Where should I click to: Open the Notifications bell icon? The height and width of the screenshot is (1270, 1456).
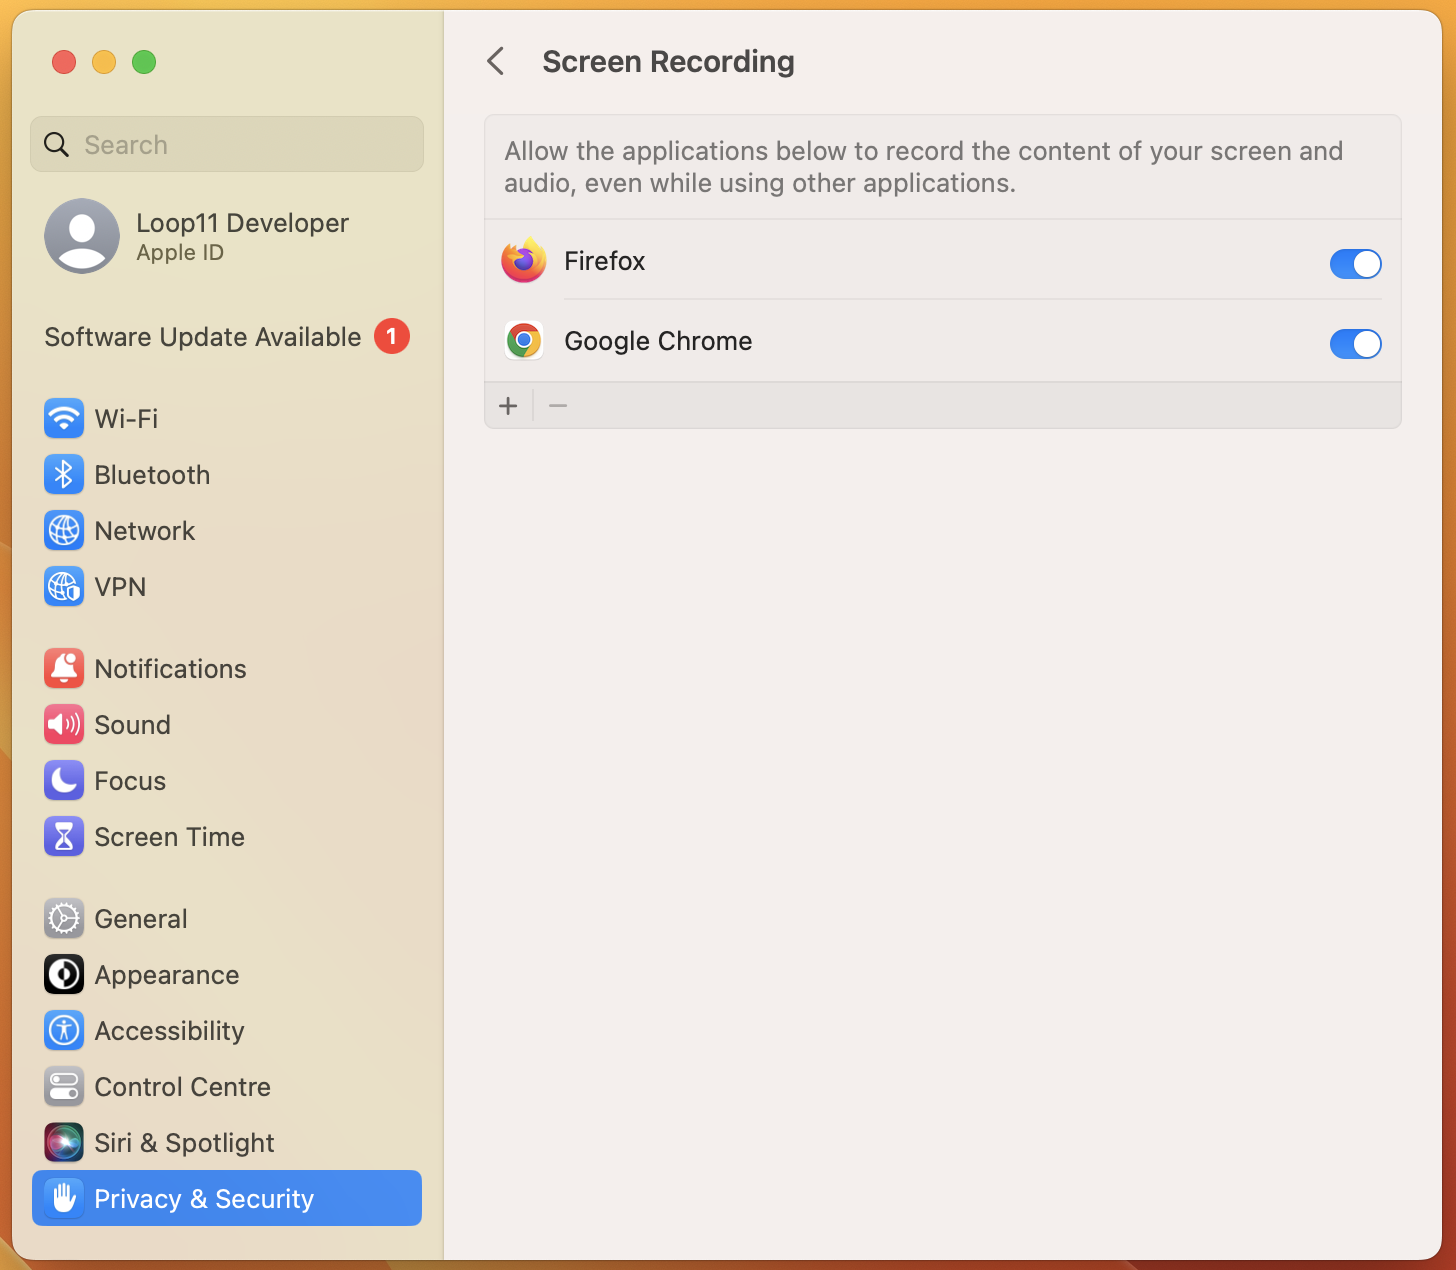tap(64, 668)
